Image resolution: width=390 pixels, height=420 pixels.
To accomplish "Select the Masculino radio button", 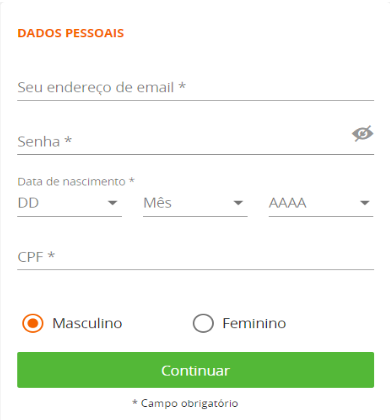I will tap(33, 323).
